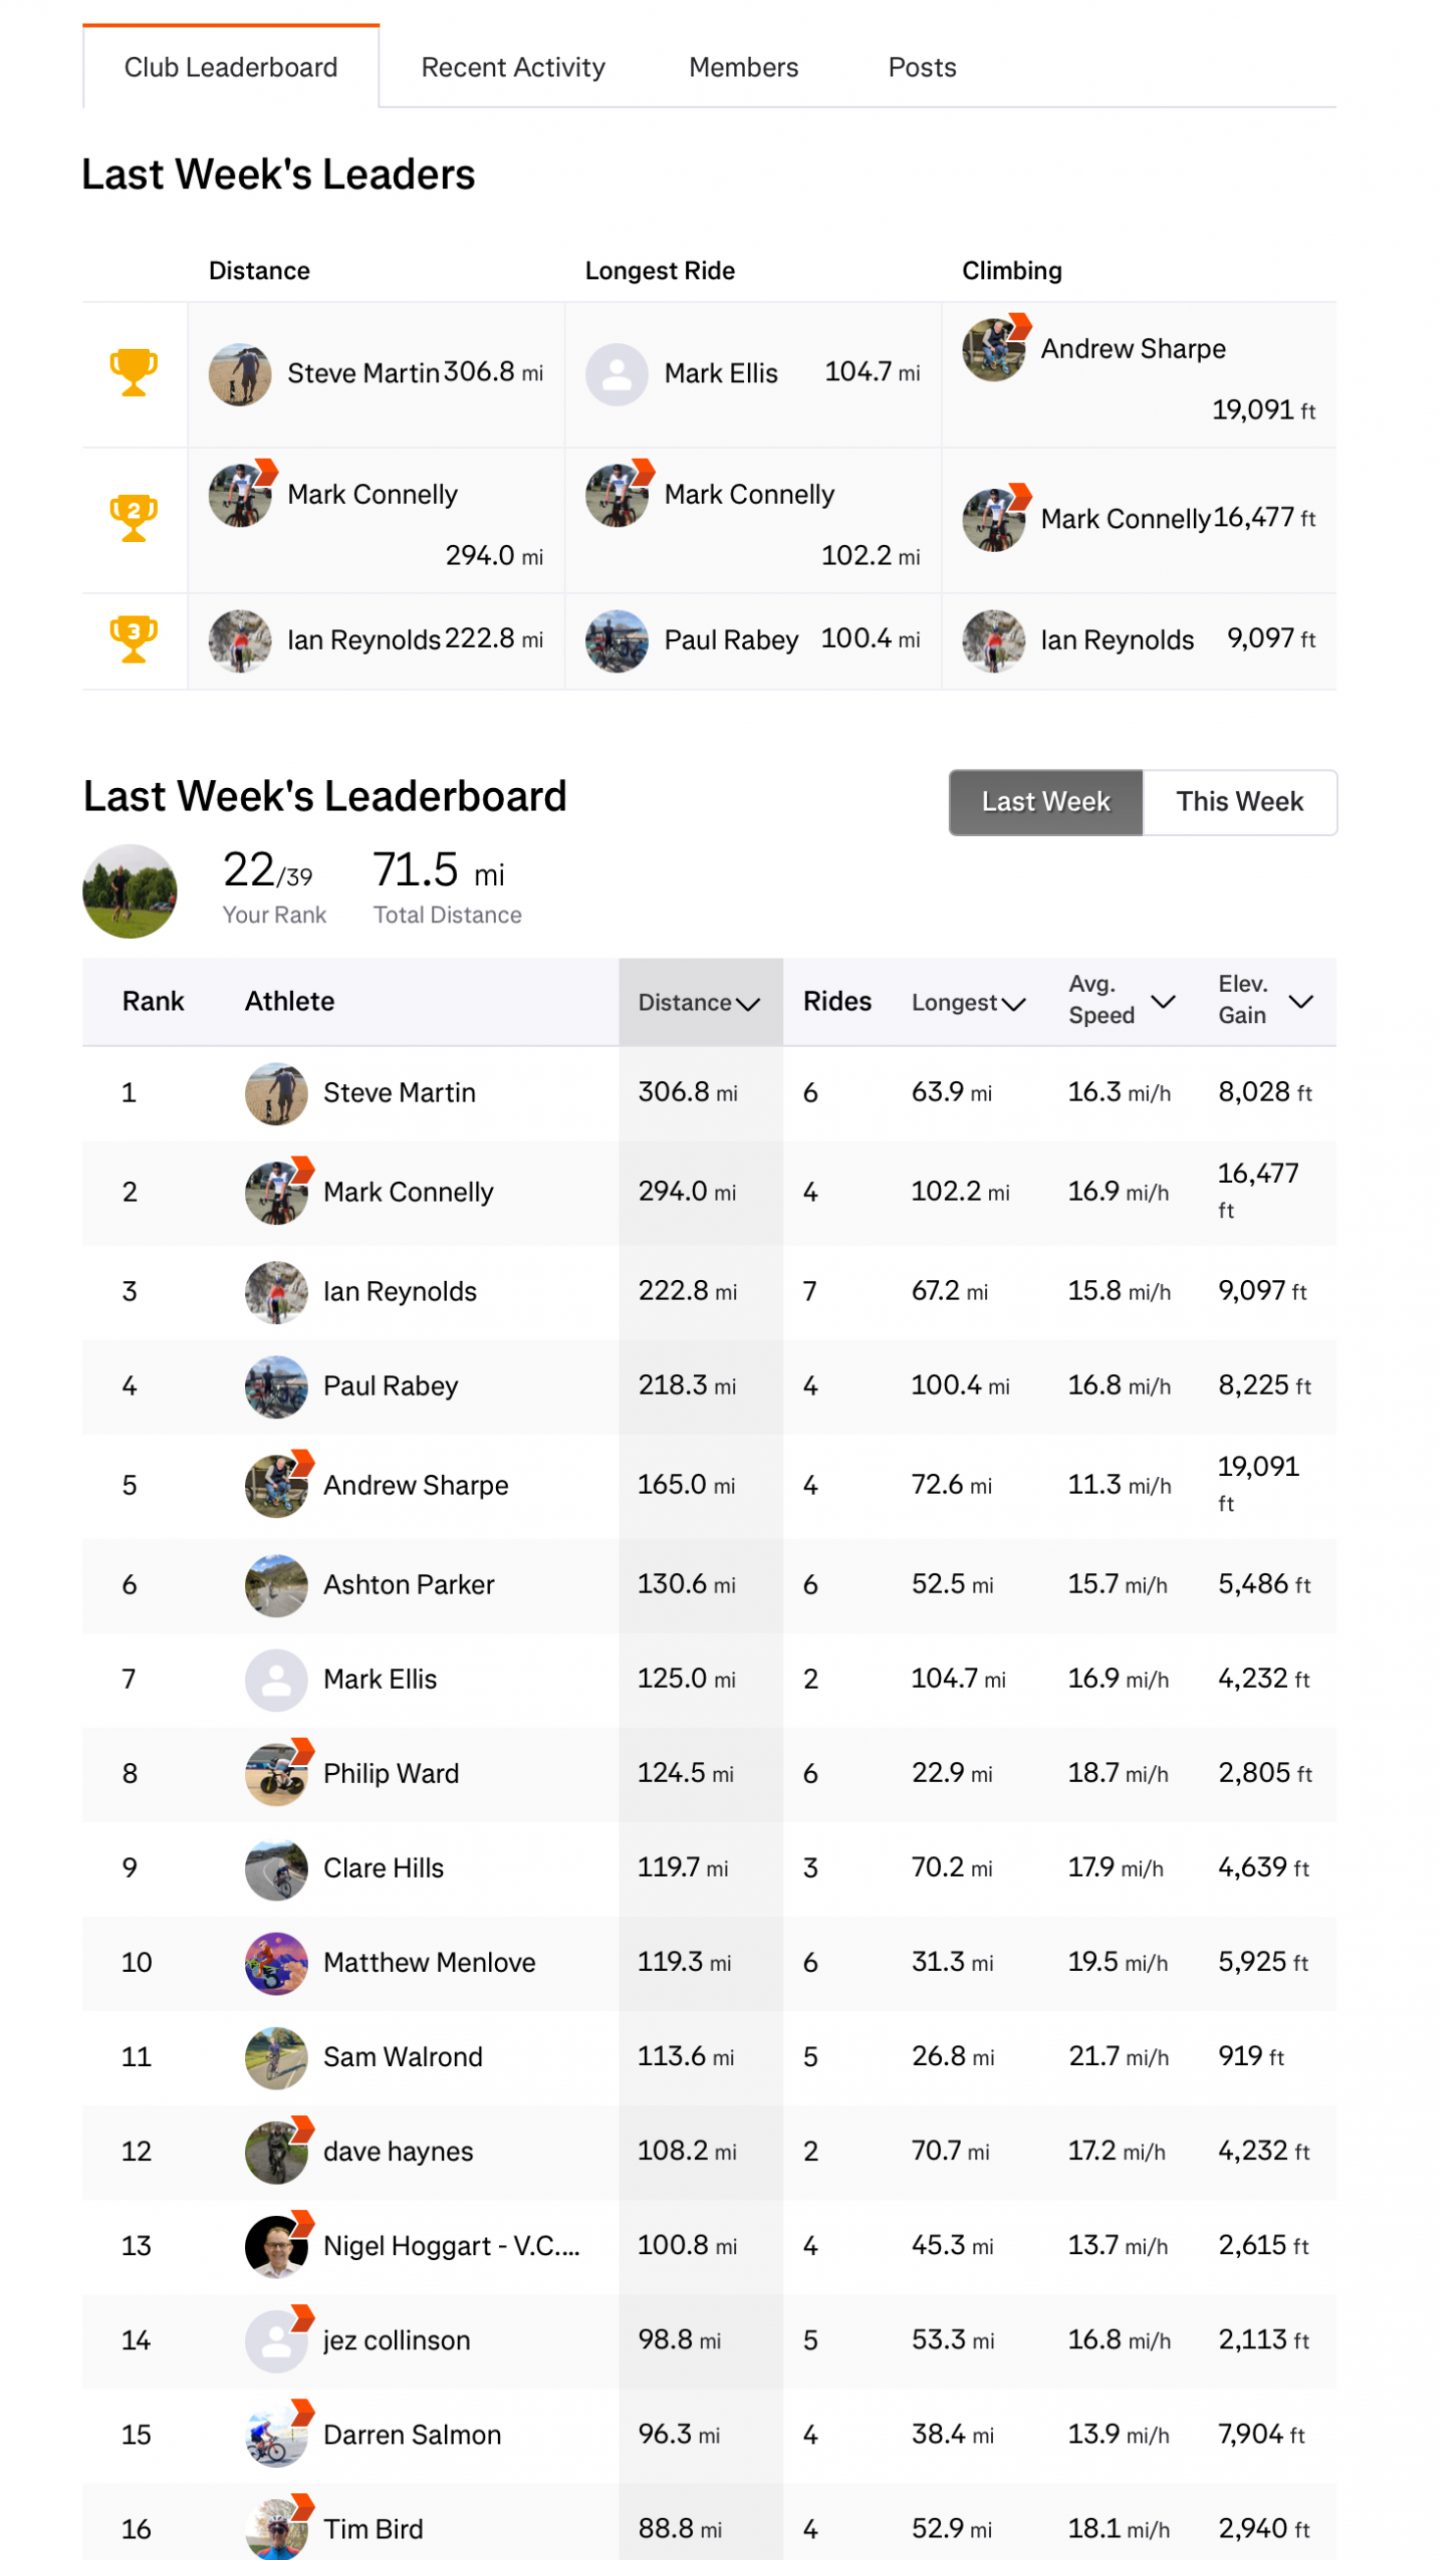Viewport: 1439px width, 2560px height.
Task: Sort by Avg. Speed column chevron
Action: [1162, 1000]
